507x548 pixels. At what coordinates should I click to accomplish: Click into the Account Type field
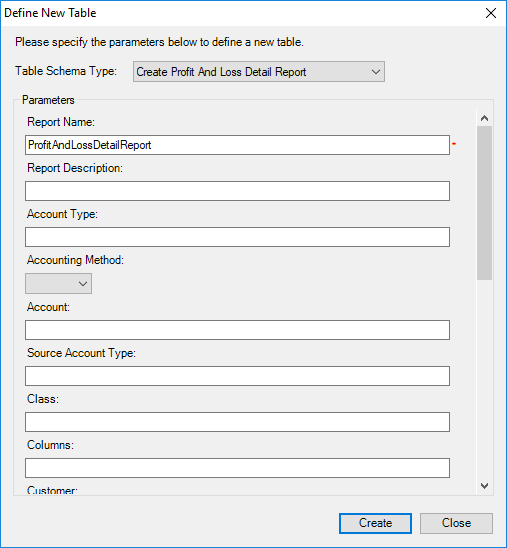[x=237, y=237]
